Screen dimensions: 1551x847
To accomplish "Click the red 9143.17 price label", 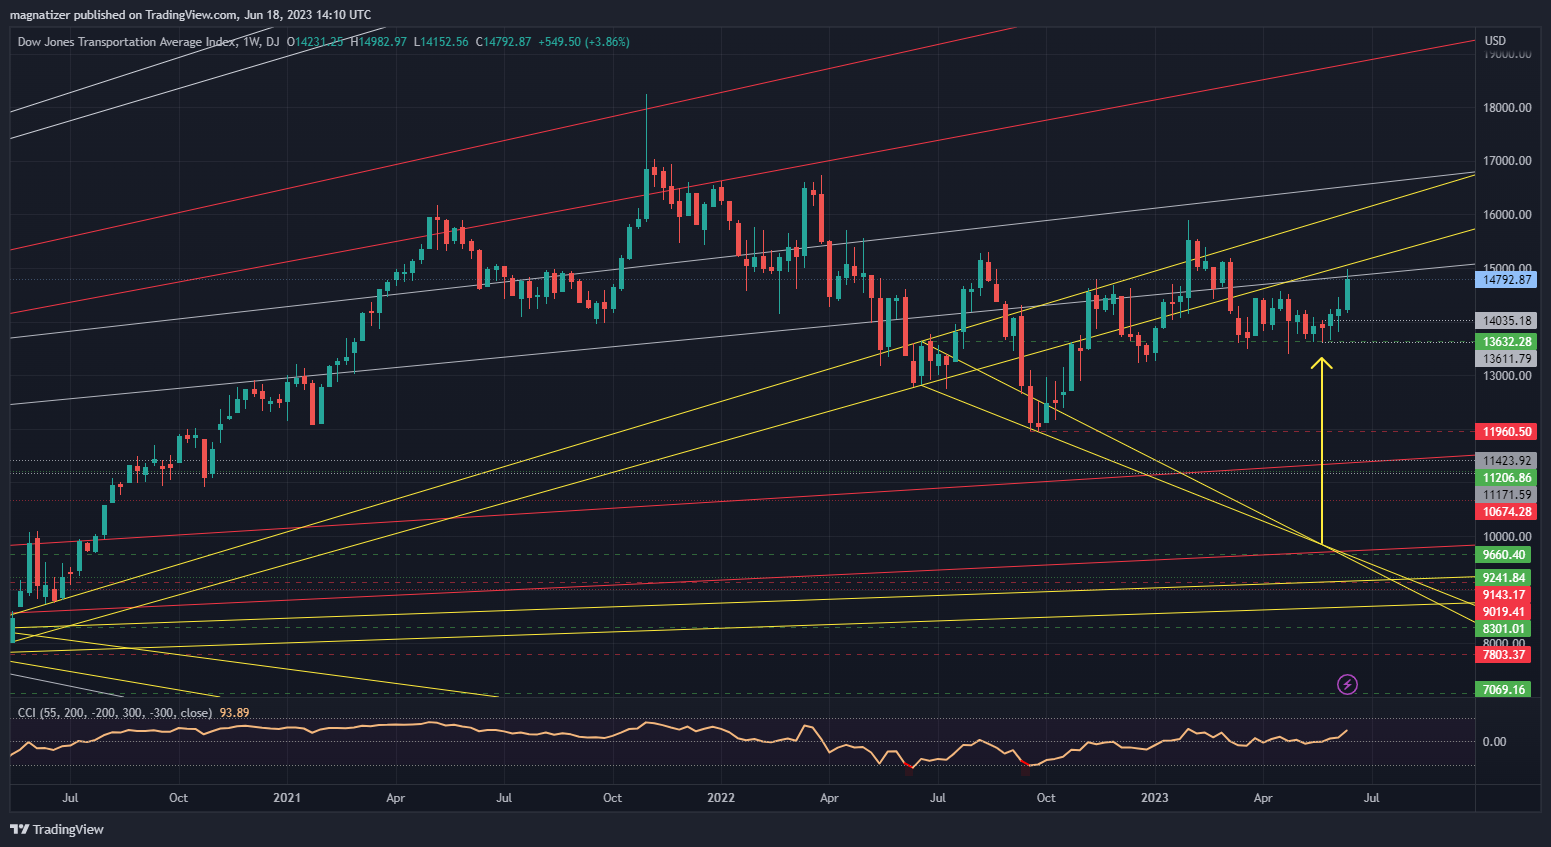I will [x=1503, y=595].
